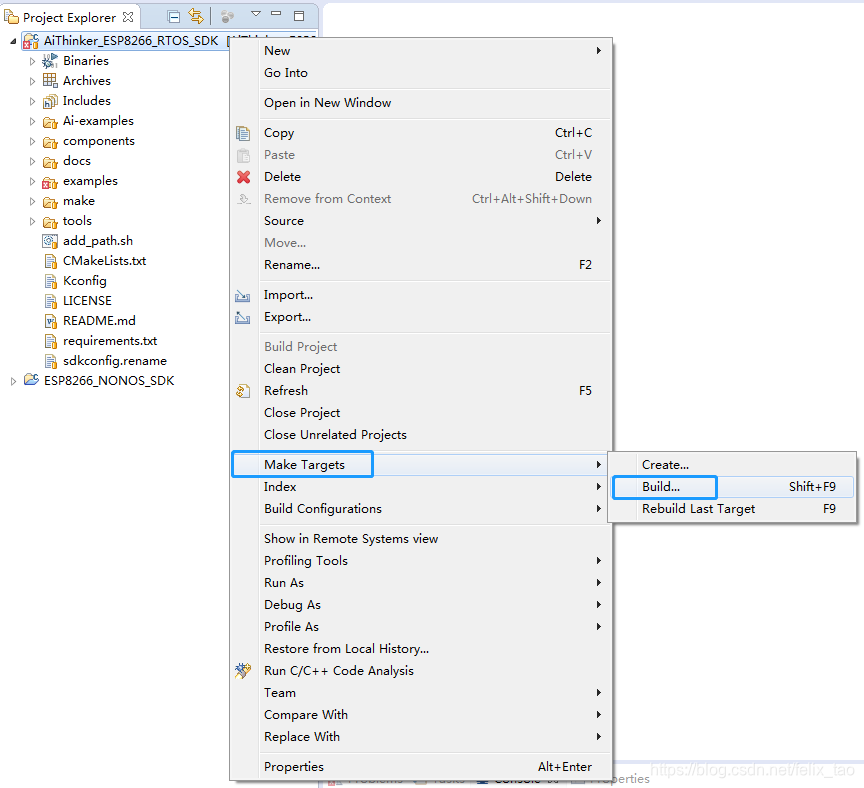Toggle Link with Editor icon
864x788 pixels.
[x=196, y=17]
